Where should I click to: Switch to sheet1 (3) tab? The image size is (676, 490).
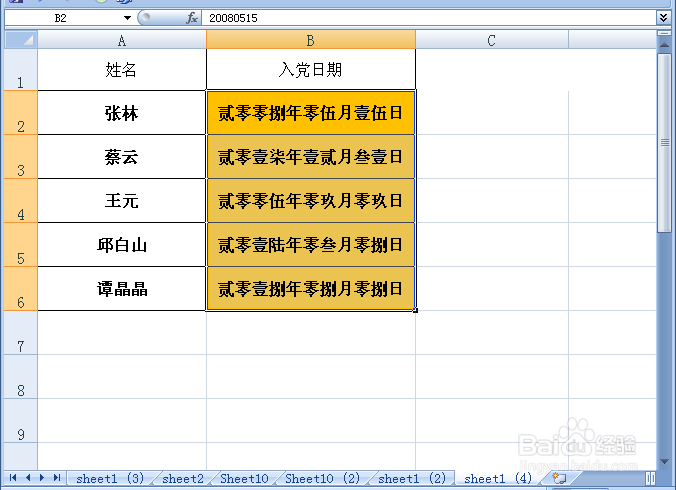110,478
